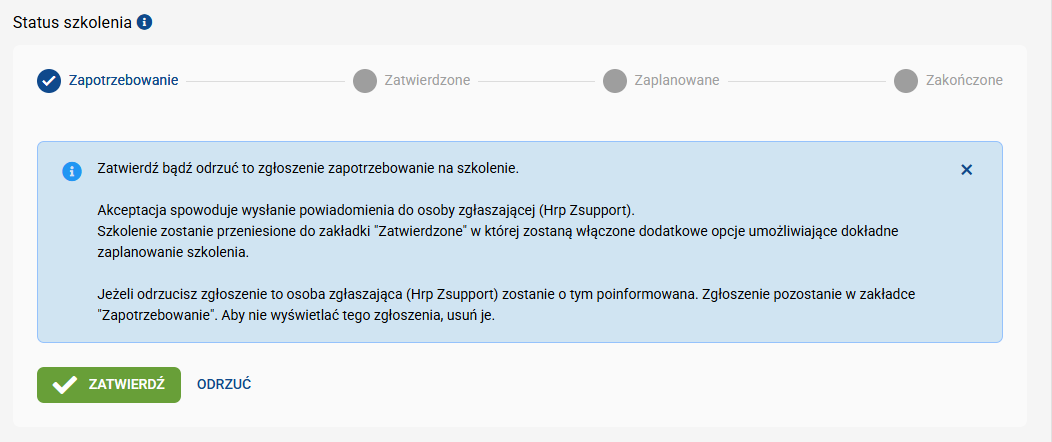
Task: Click connector line between Zapotrzebowanie and Zatwierdzone
Action: pyautogui.click(x=266, y=81)
